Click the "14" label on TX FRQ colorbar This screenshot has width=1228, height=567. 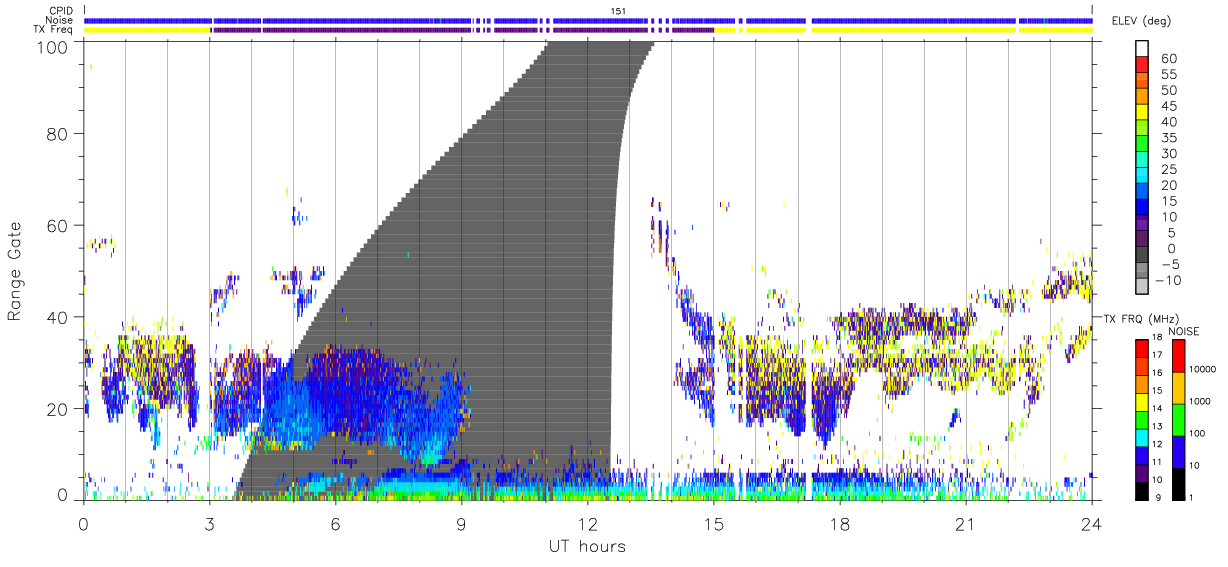[1159, 409]
